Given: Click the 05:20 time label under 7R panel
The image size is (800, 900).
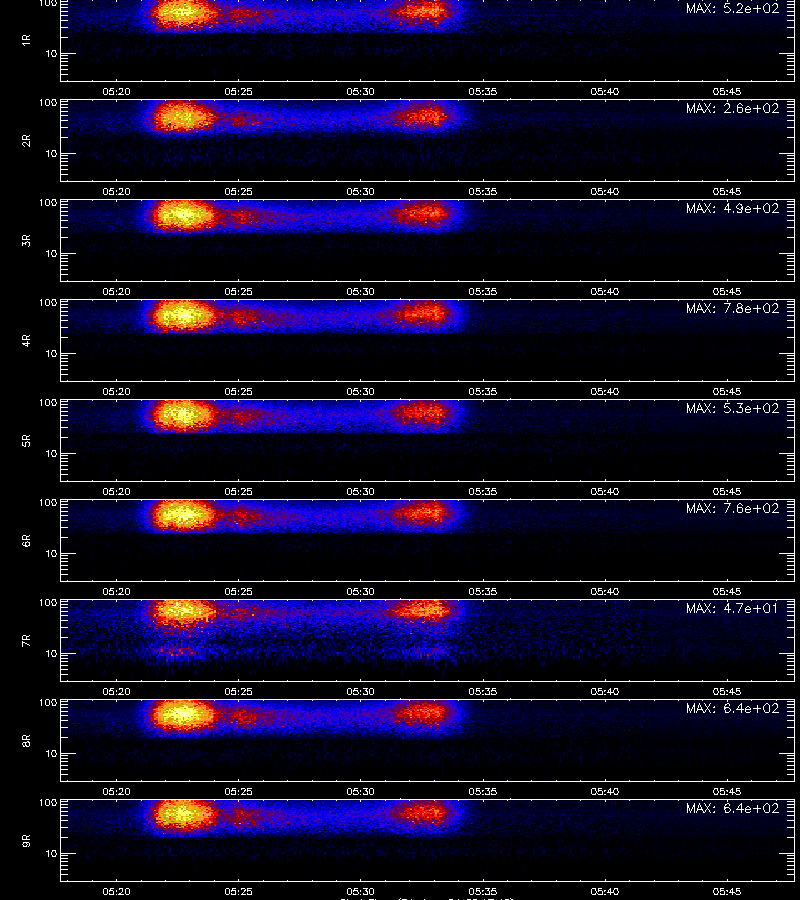Looking at the screenshot, I should coord(116,691).
